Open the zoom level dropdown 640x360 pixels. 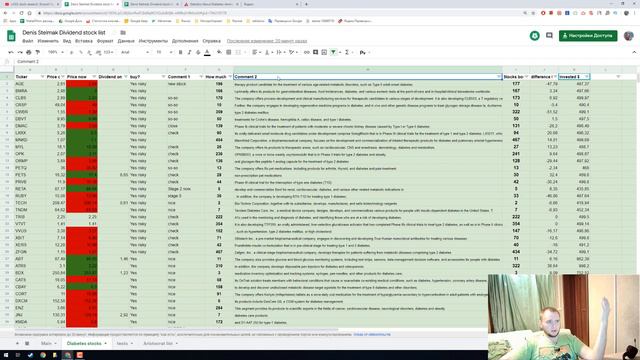[56, 52]
